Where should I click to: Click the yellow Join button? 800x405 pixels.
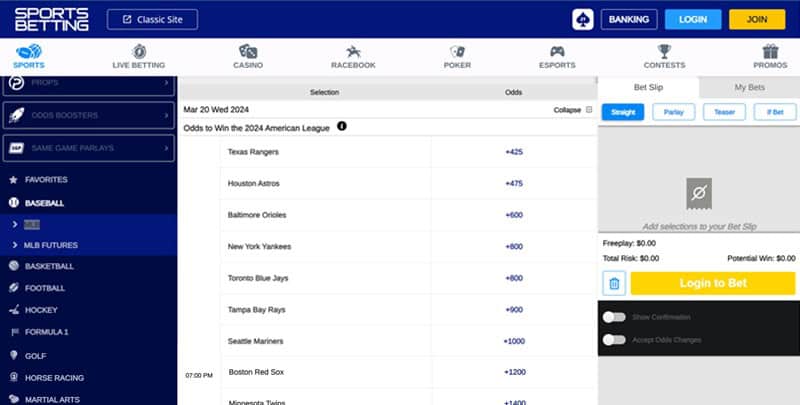pos(757,19)
